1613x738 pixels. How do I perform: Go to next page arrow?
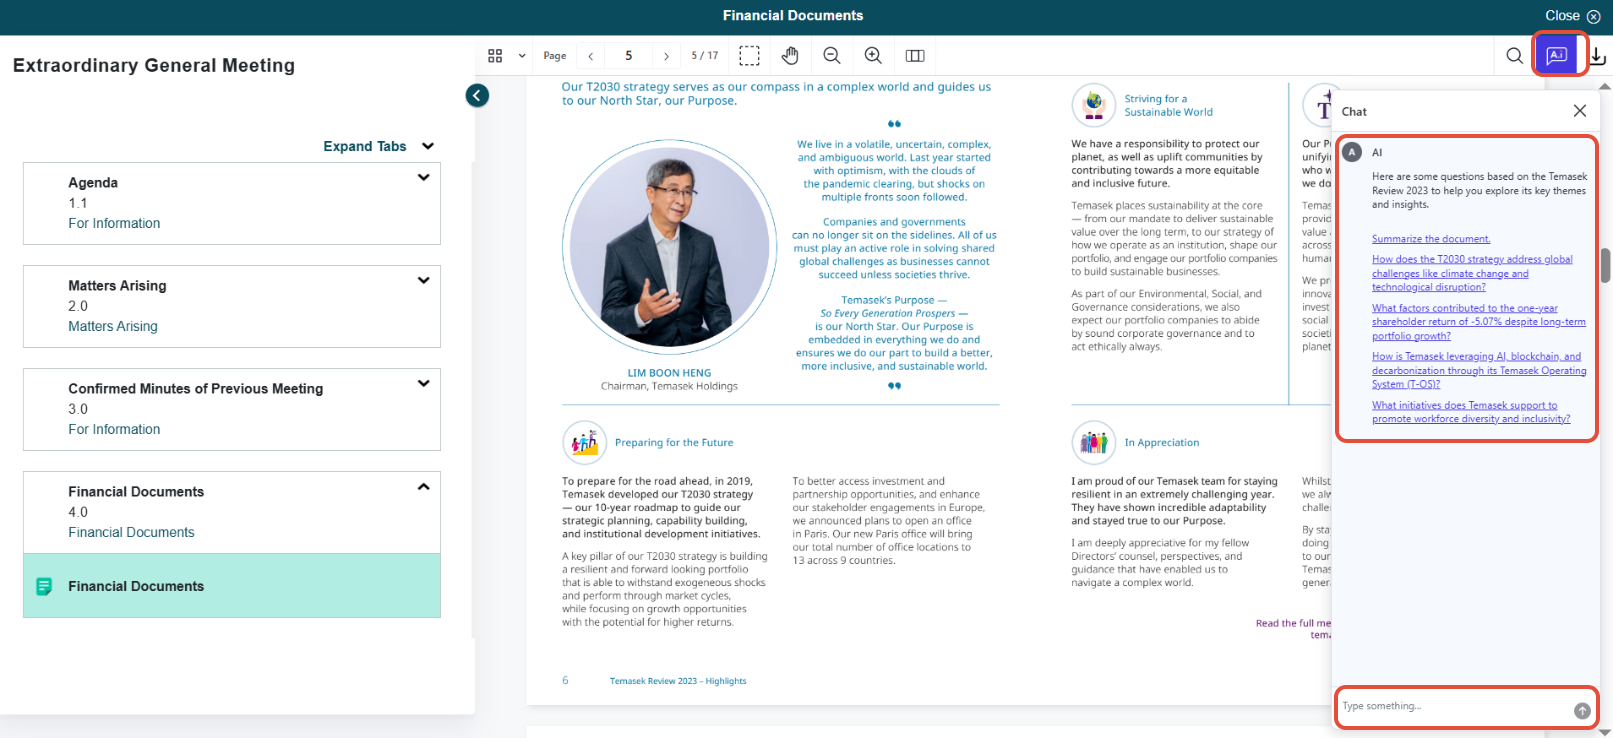[666, 56]
